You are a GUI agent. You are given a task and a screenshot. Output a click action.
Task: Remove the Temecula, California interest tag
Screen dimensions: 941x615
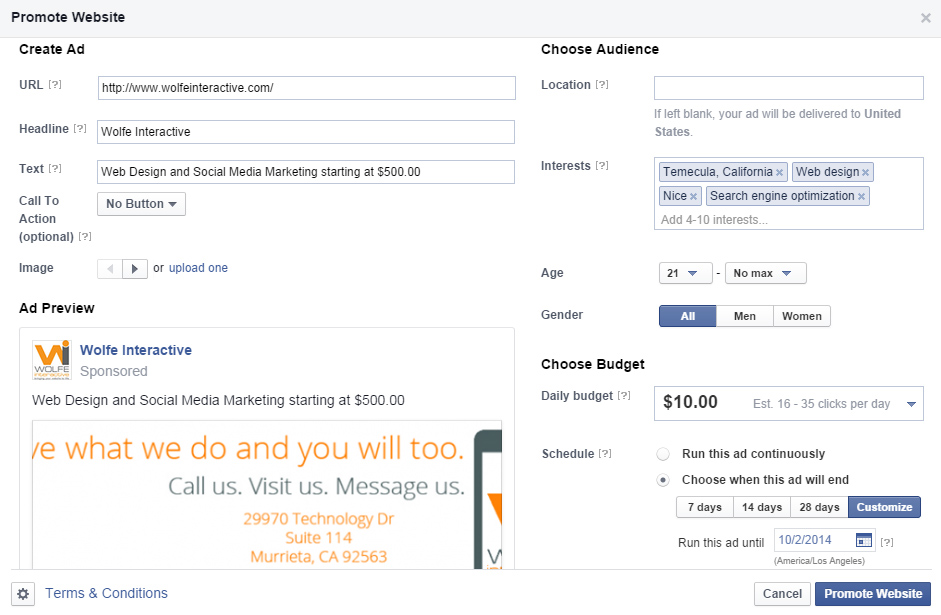tap(779, 173)
